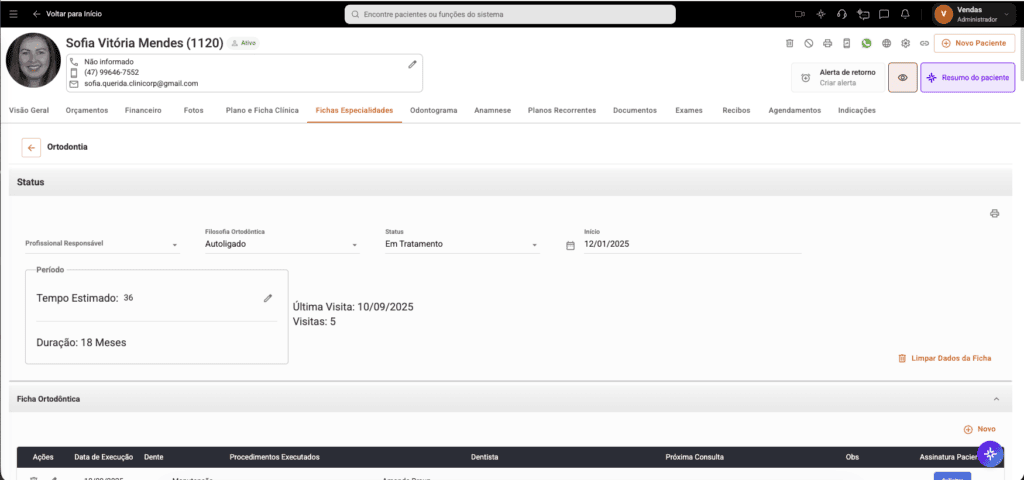The width and height of the screenshot is (1024, 480).
Task: Edit the Tempo Estimado pencil icon
Action: coord(268,298)
